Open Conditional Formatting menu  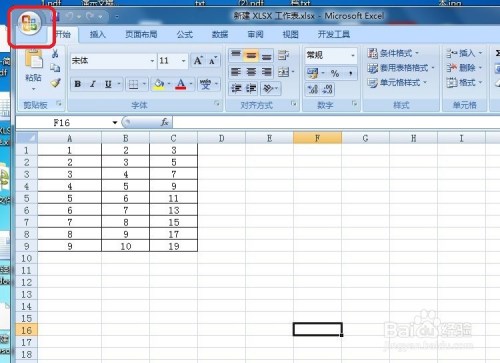click(393, 53)
